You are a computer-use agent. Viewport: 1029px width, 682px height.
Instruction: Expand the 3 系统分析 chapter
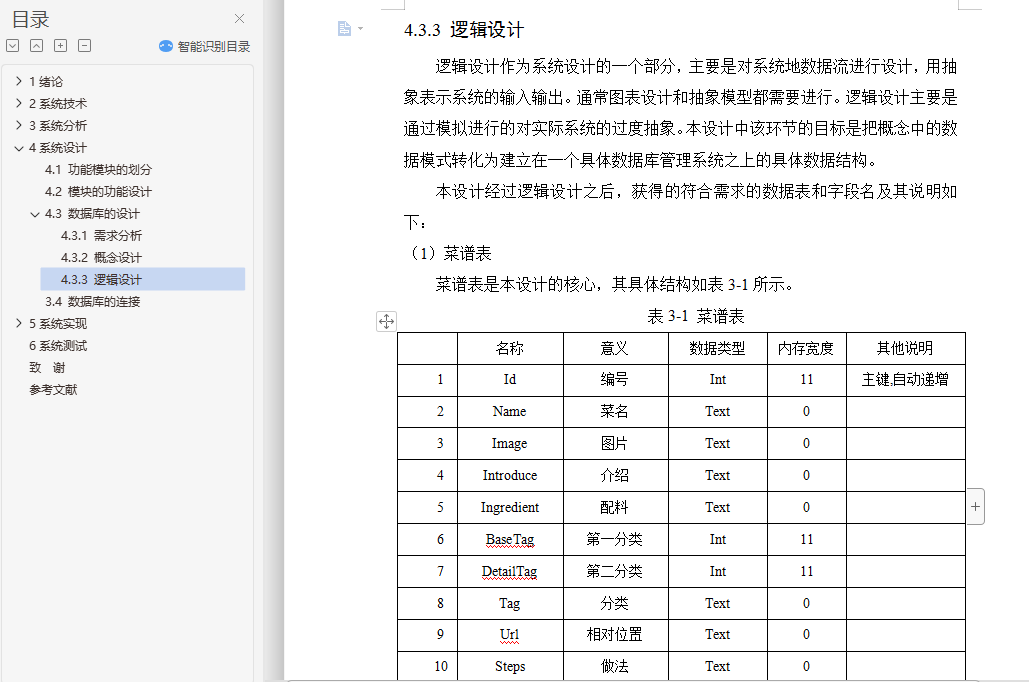(19, 125)
